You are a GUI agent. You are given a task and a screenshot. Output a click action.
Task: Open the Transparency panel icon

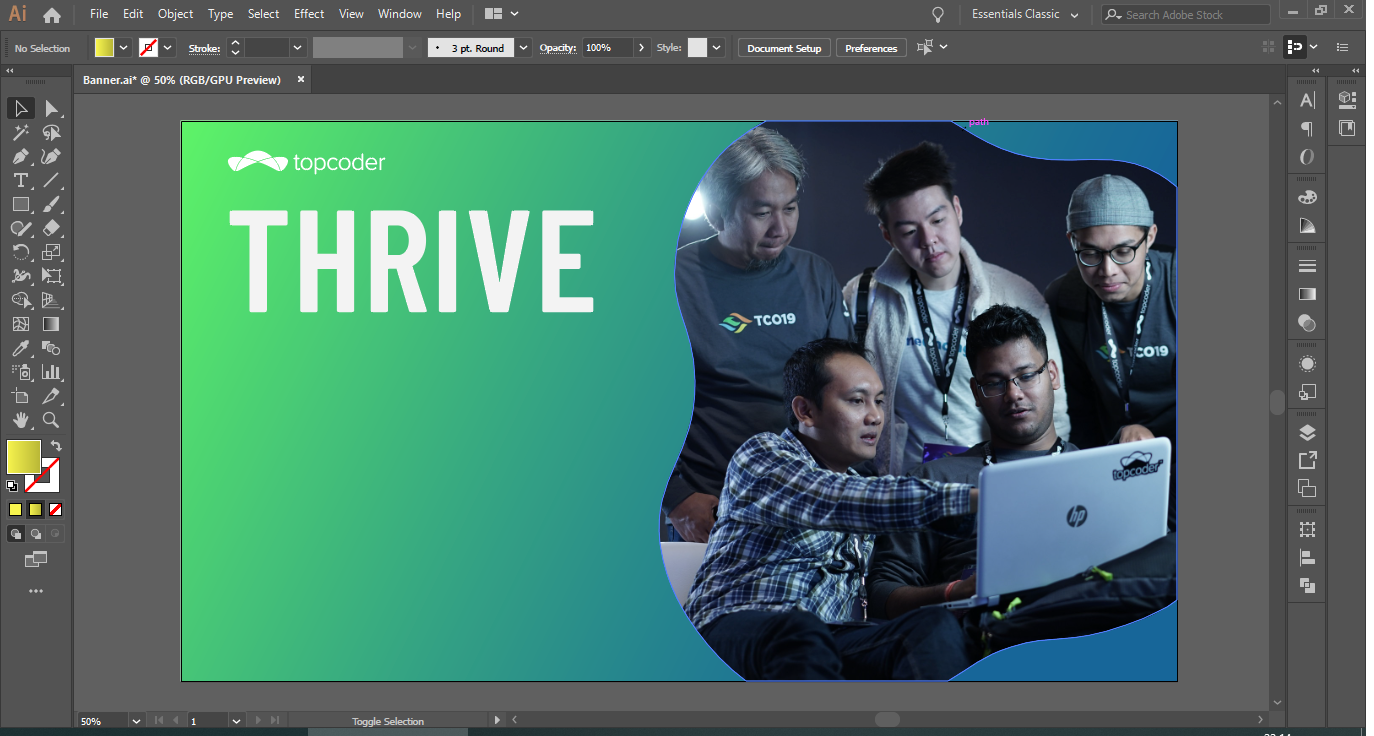[1307, 323]
